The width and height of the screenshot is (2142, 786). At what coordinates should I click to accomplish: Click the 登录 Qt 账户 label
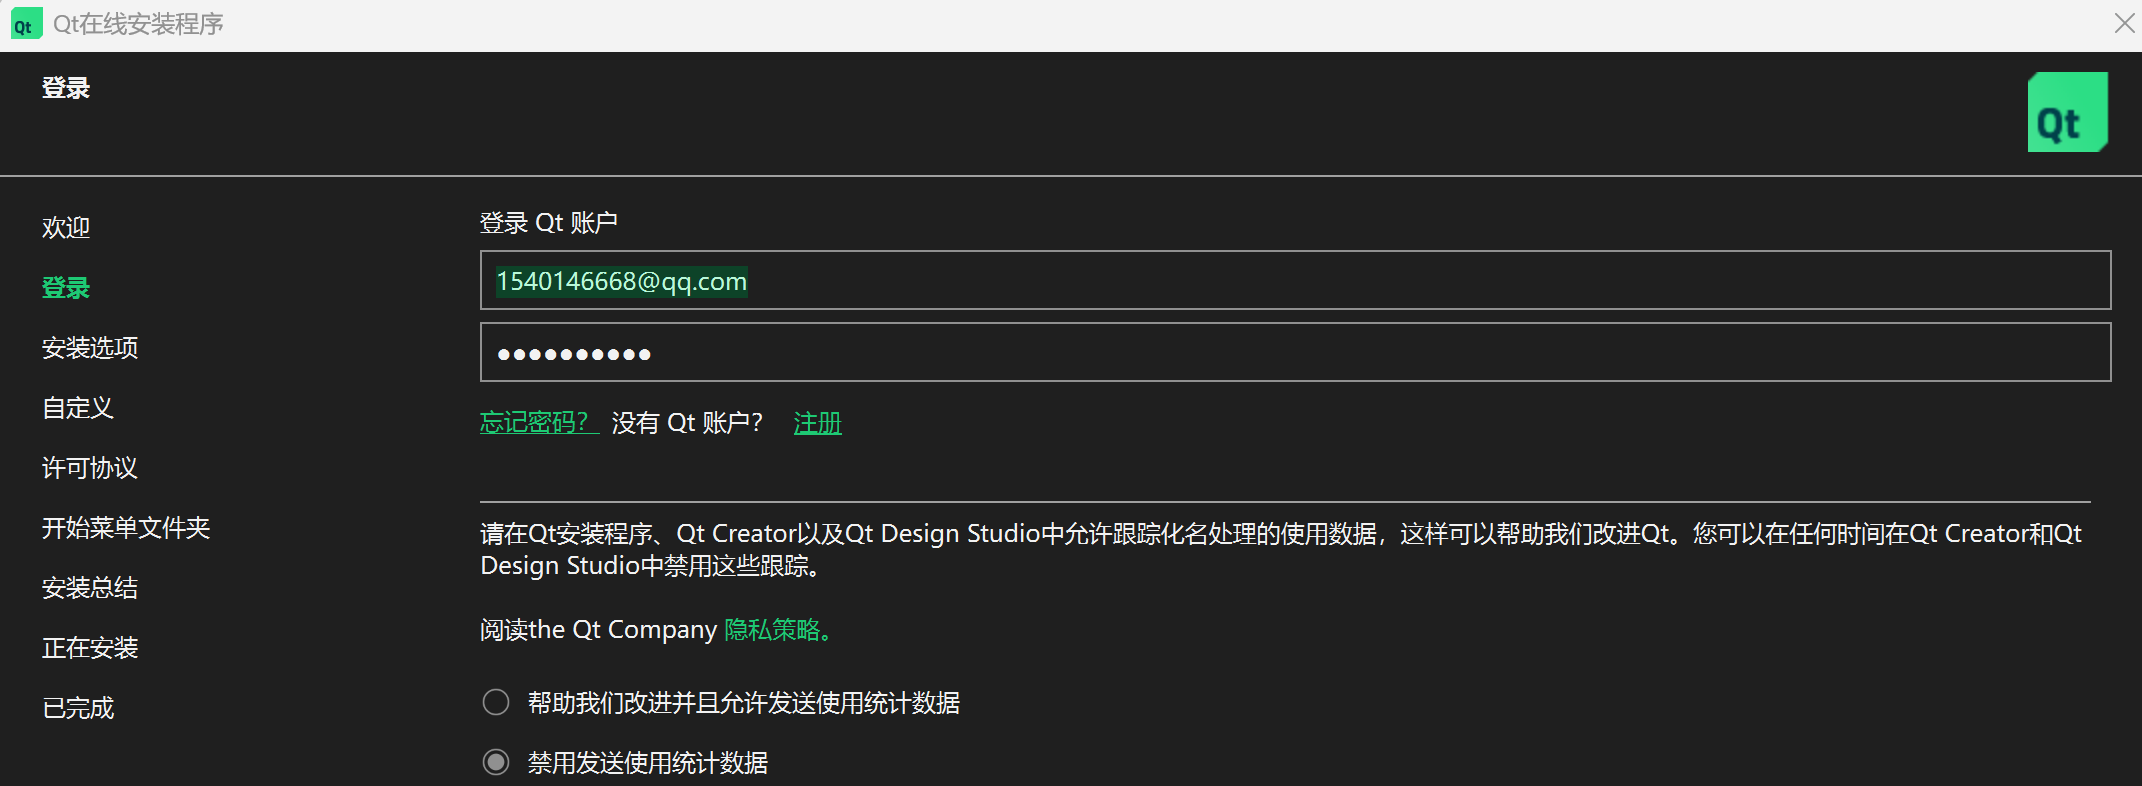(x=549, y=222)
